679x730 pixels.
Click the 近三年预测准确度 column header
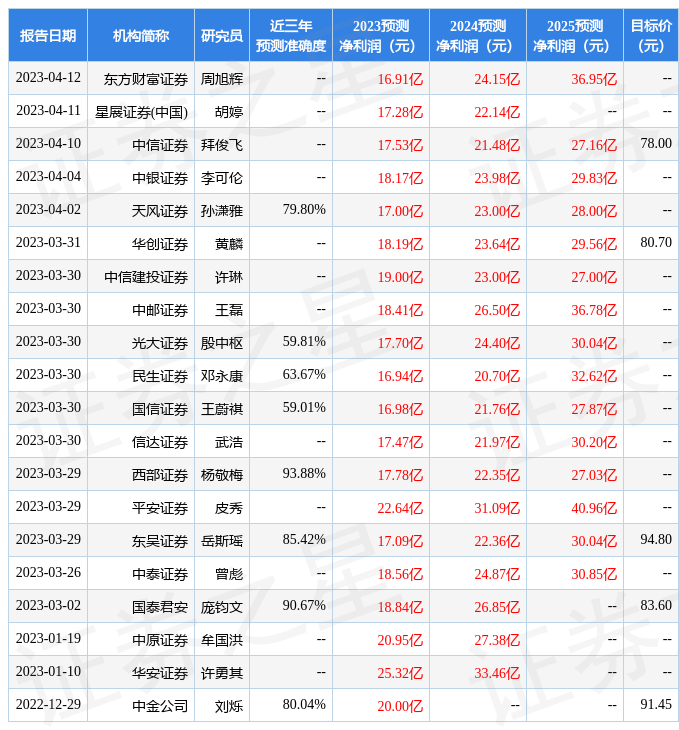[x=291, y=35]
